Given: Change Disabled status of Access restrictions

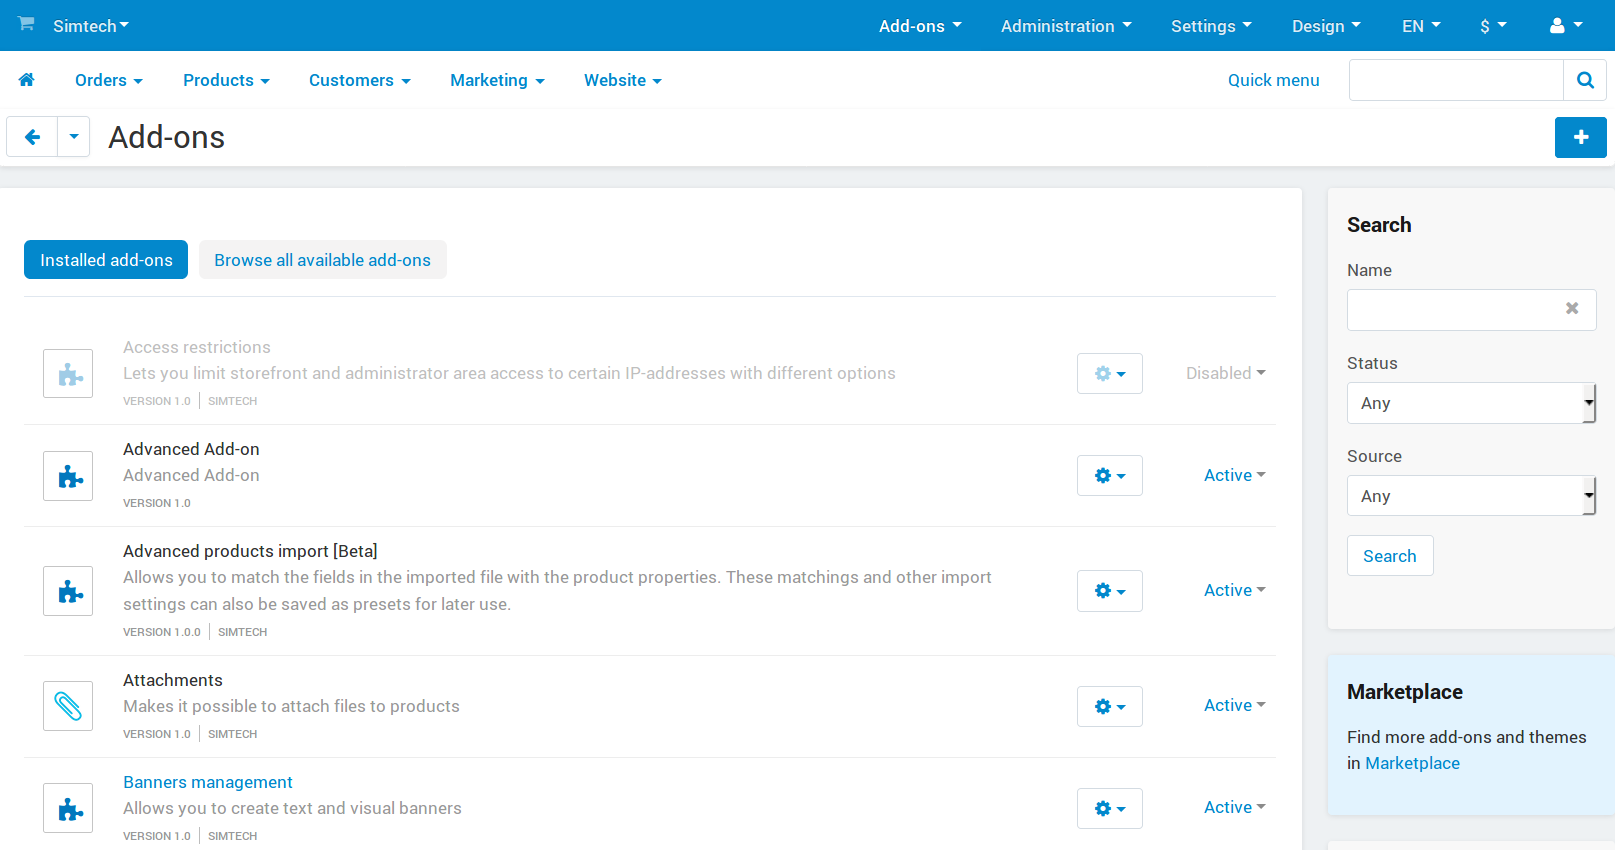Looking at the screenshot, I should pyautogui.click(x=1225, y=373).
